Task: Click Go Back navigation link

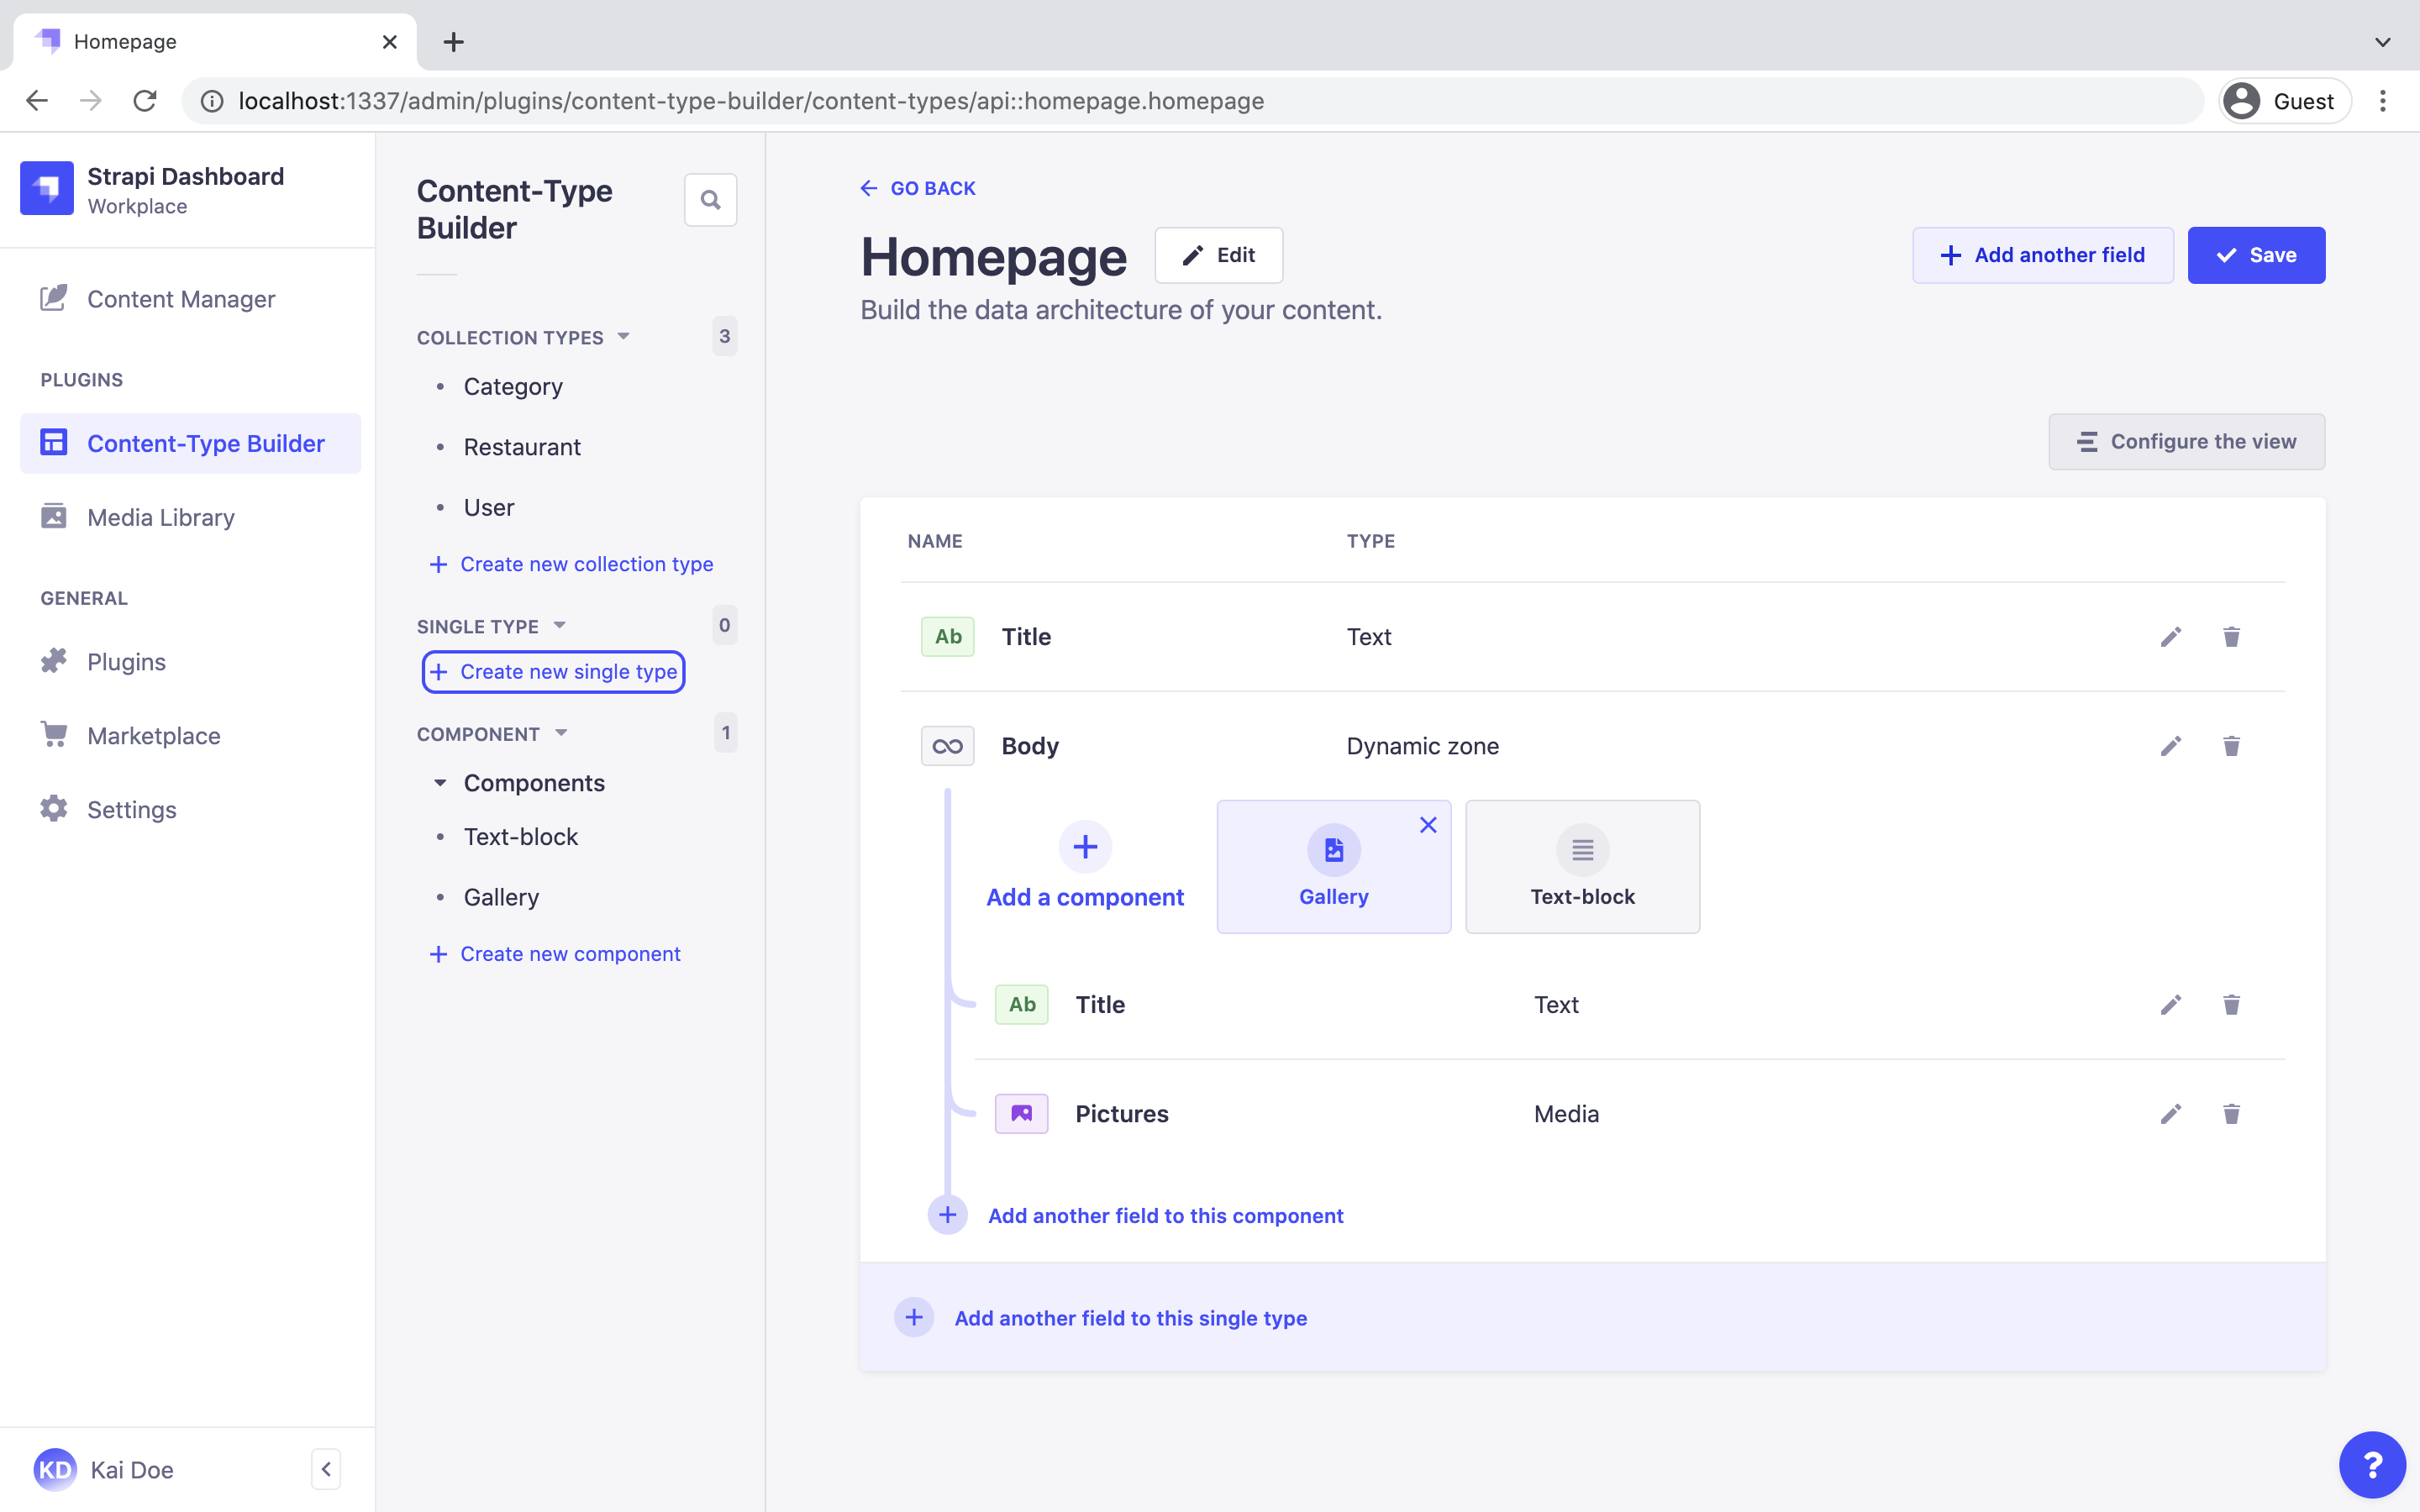Action: tap(918, 186)
